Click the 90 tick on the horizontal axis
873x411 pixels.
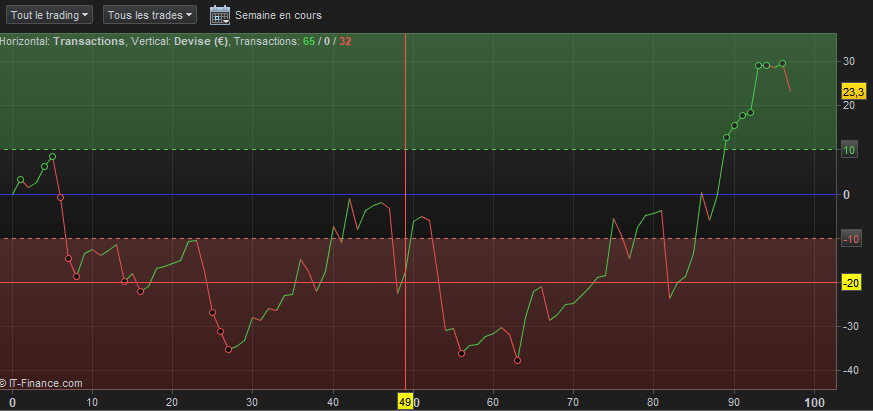tap(734, 402)
